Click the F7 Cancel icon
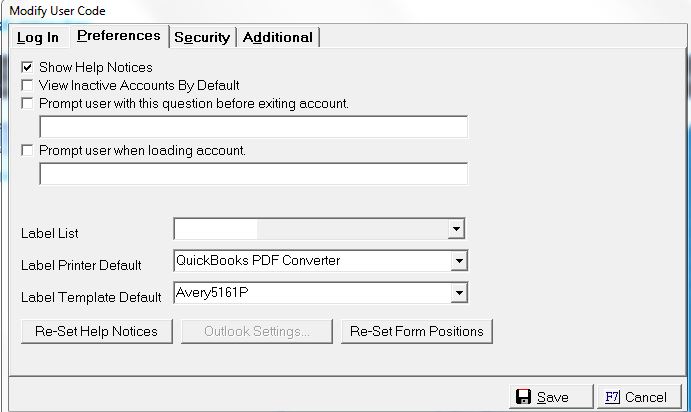Image resolution: width=691 pixels, height=412 pixels. coord(613,397)
